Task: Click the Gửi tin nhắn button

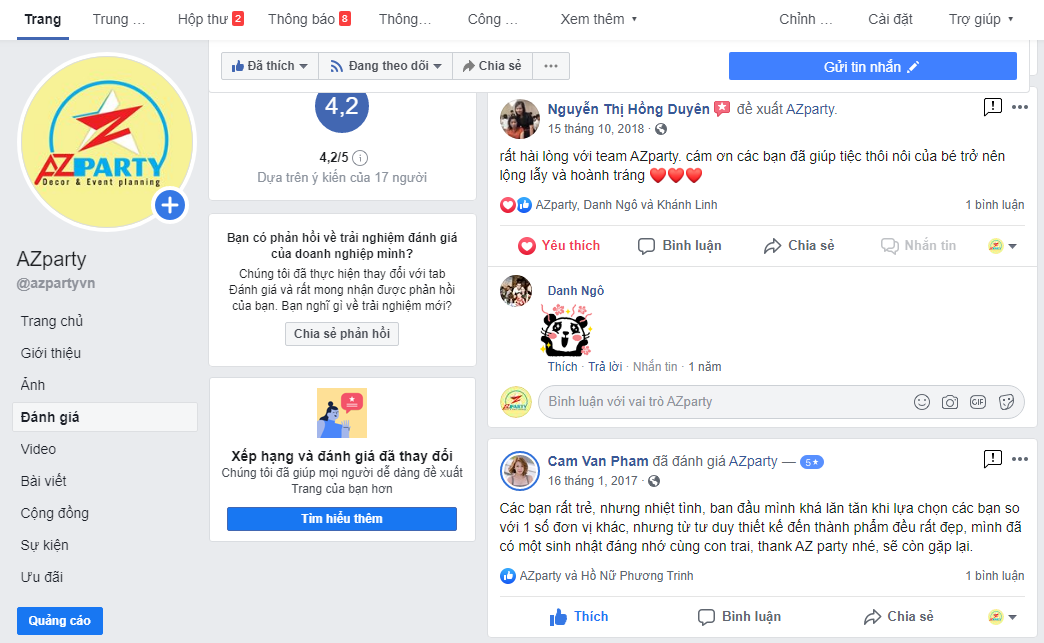Action: point(872,67)
